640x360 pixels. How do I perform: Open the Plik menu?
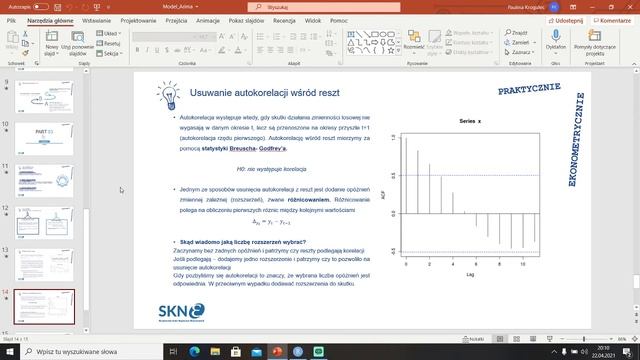pyautogui.click(x=11, y=20)
